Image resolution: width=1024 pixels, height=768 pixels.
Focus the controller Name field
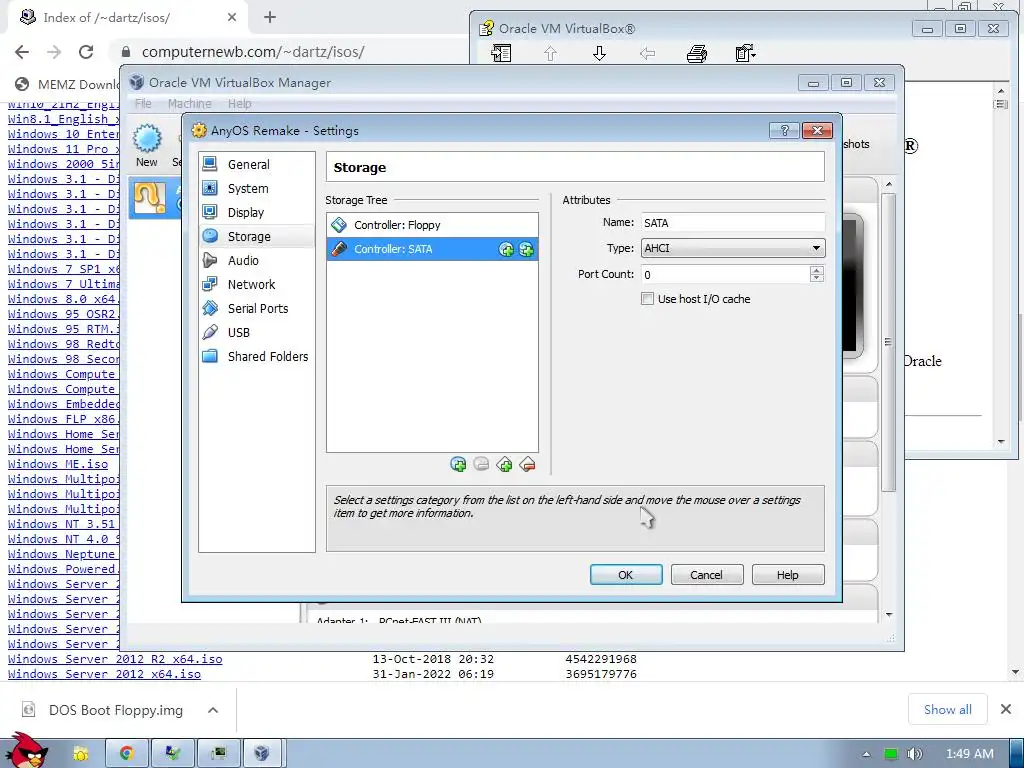[x=733, y=223]
